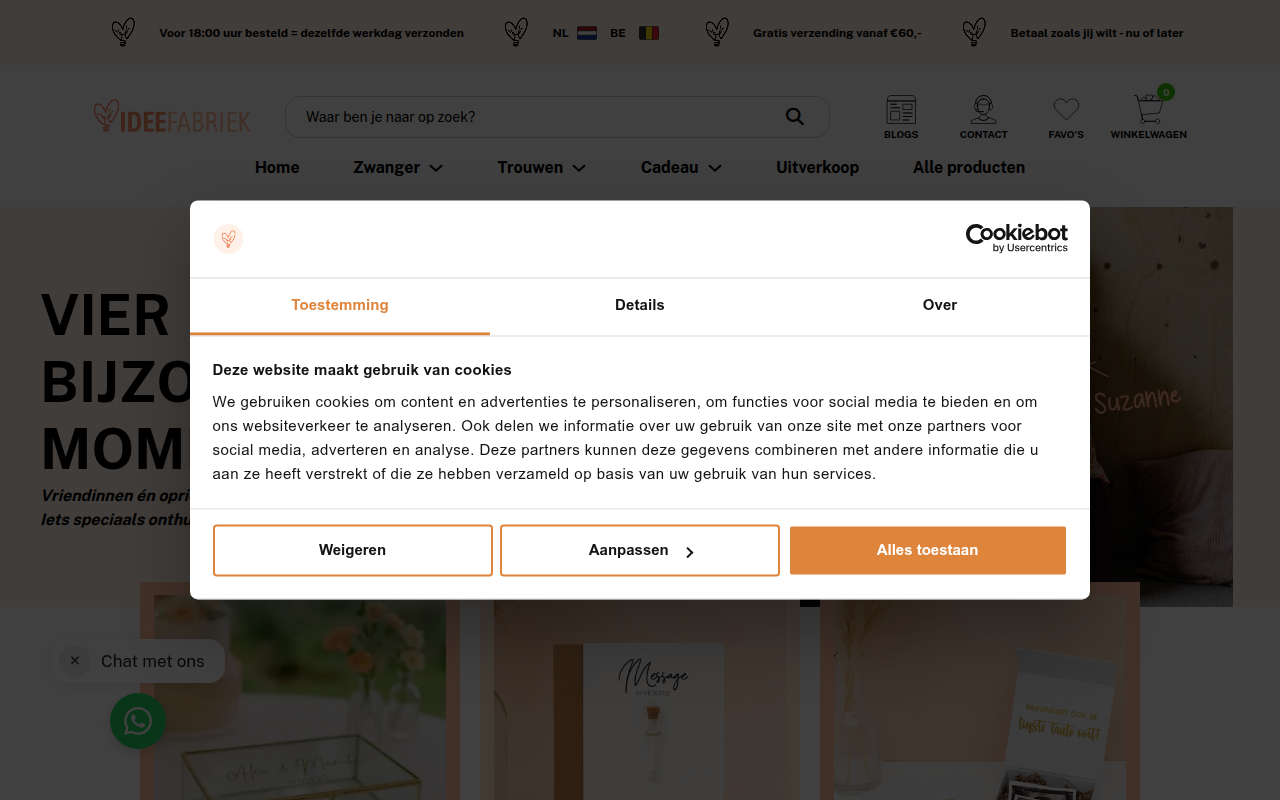Select the Netherlands flag
This screenshot has height=800, width=1280.
(x=587, y=33)
